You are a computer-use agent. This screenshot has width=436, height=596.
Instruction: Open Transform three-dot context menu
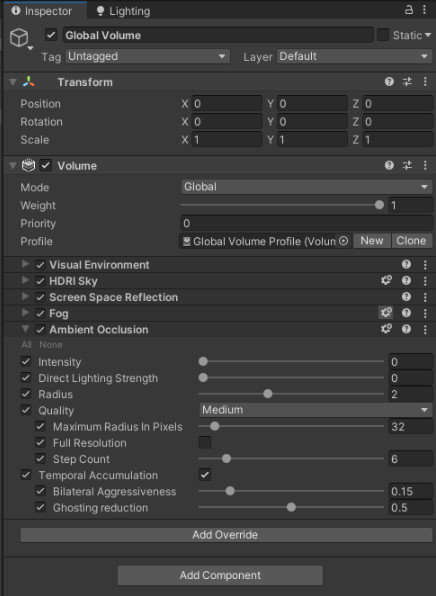pos(425,82)
